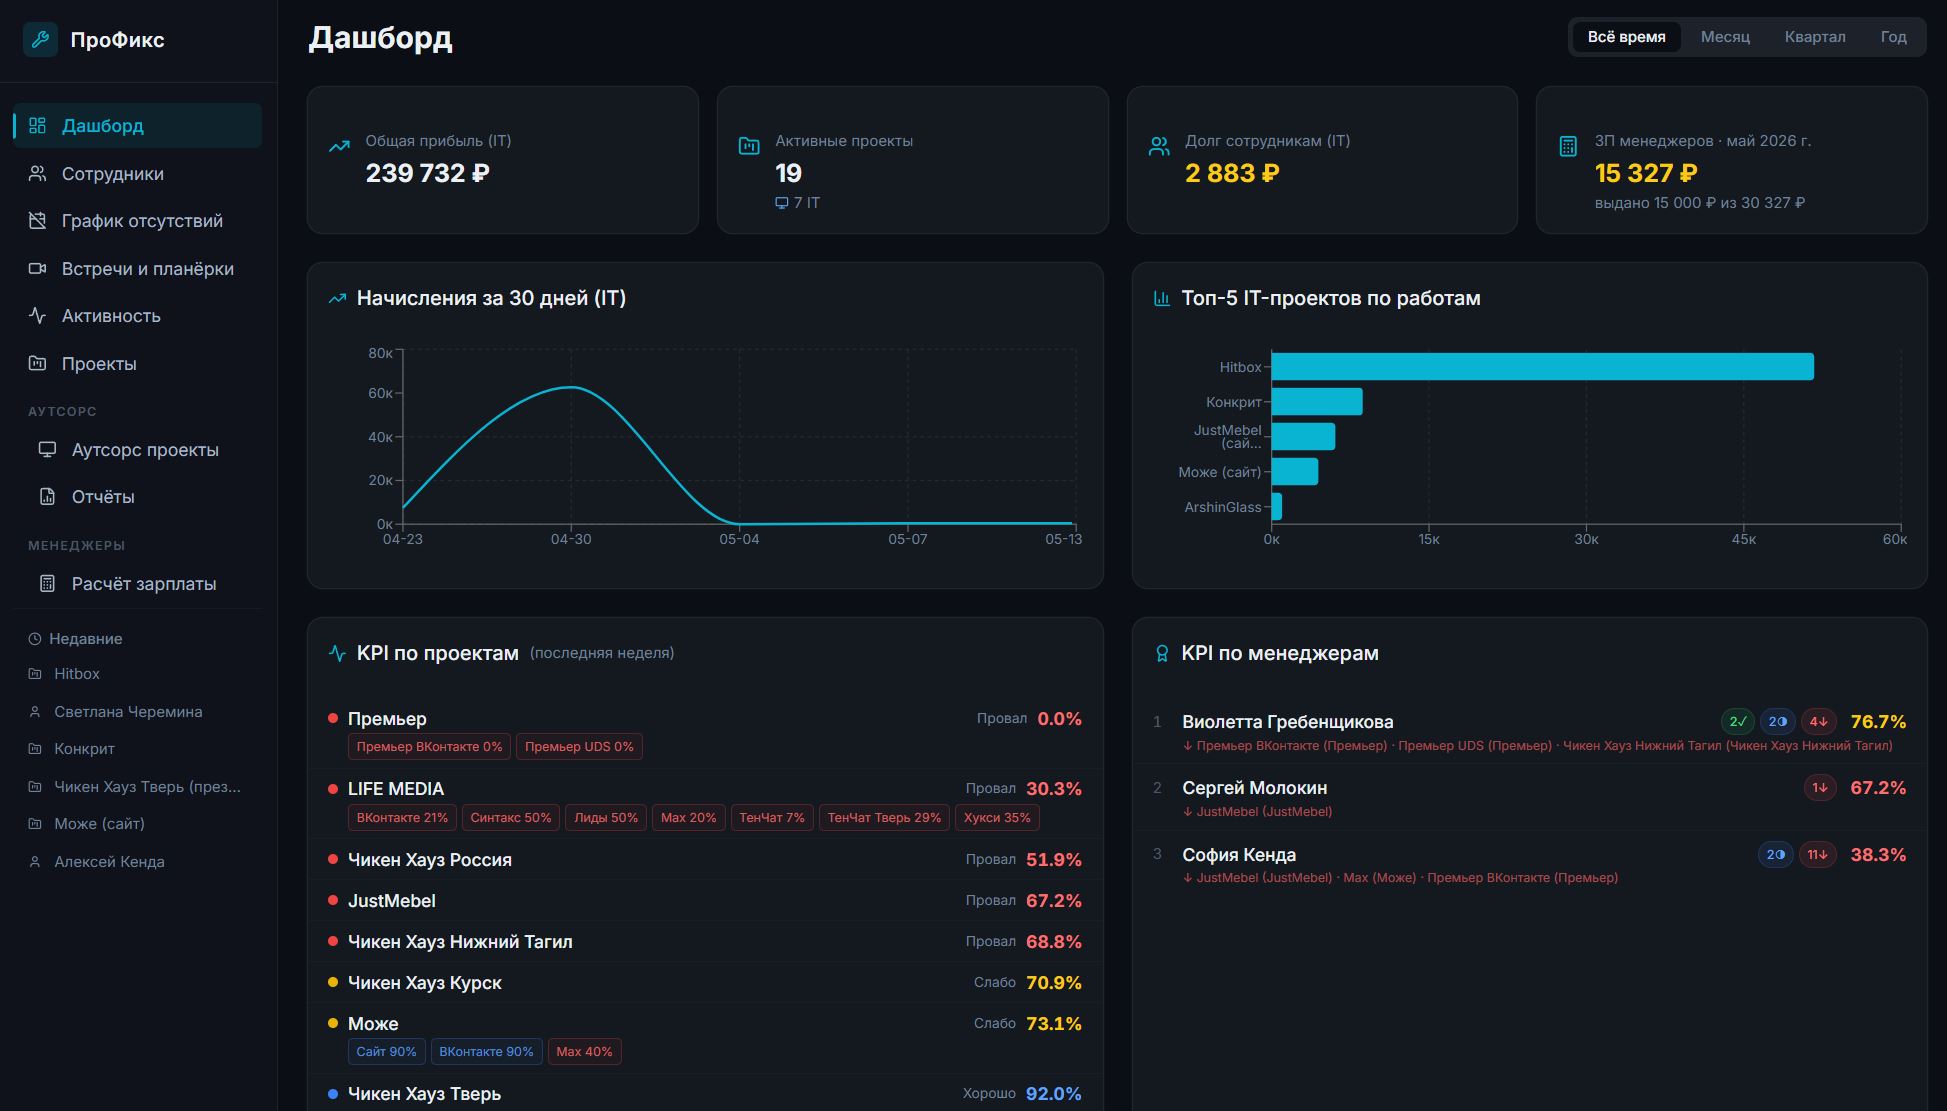The height and width of the screenshot is (1111, 1947).
Task: Click the 2 883 ₽ debt value
Action: (x=1232, y=174)
